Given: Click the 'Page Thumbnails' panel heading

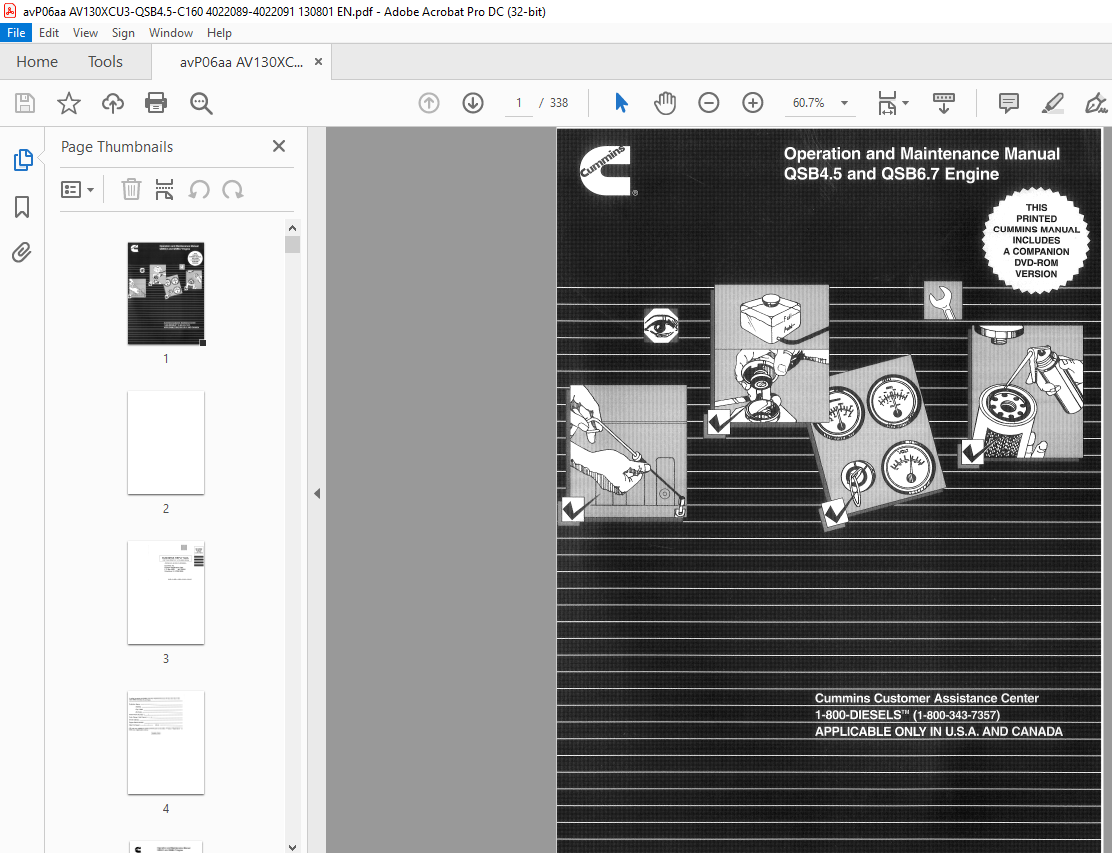Looking at the screenshot, I should (x=117, y=147).
